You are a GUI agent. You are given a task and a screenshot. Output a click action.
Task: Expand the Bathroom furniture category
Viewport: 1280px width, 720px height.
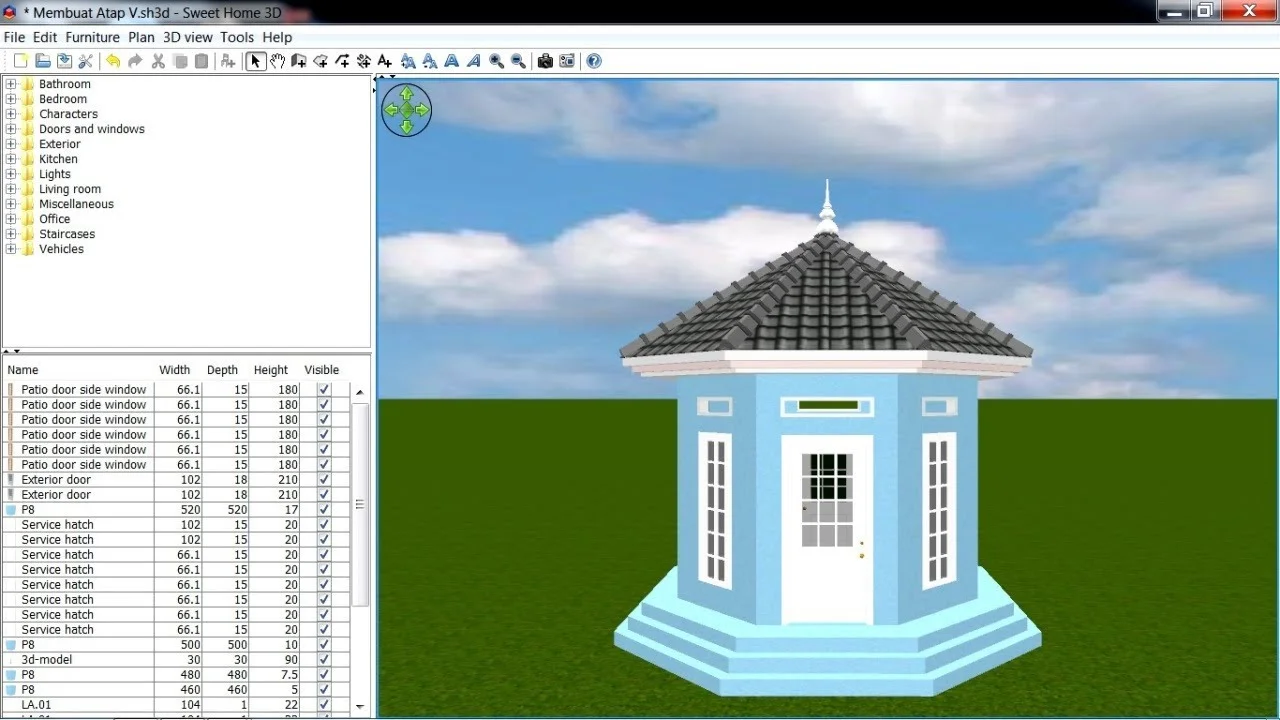click(11, 84)
